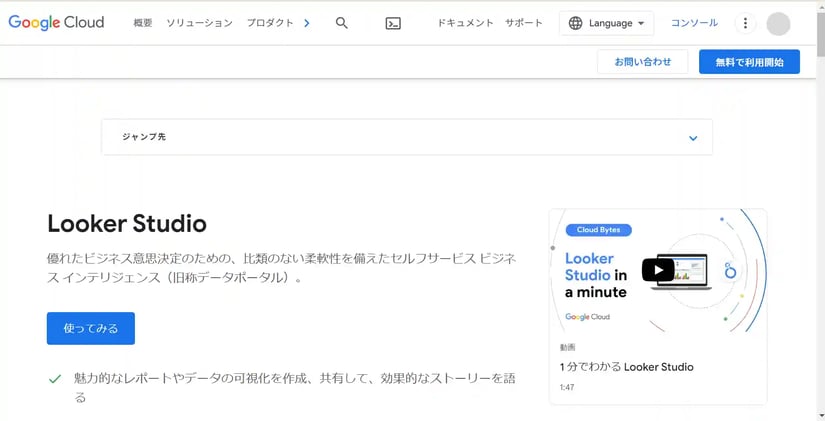Open the ソリューション menu item
The image size is (825, 421).
coord(199,23)
